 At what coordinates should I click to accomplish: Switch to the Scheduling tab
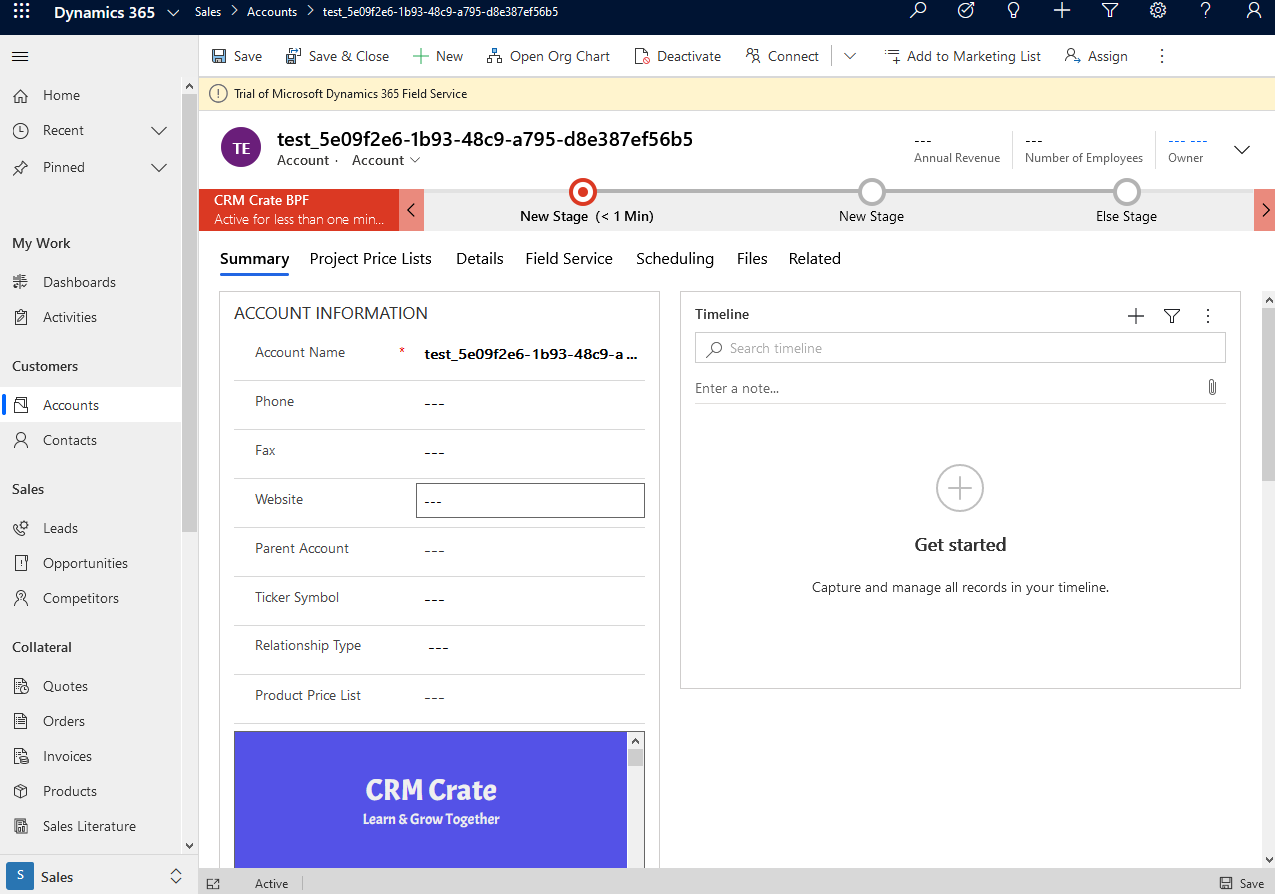point(674,259)
